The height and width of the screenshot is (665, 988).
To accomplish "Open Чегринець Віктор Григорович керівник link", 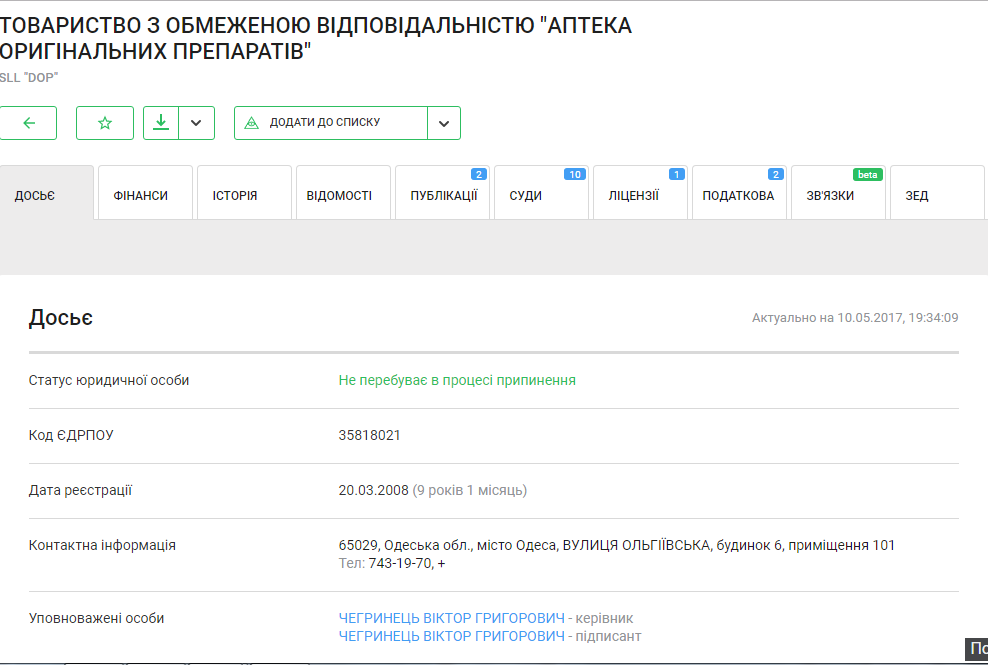I will click(x=451, y=618).
